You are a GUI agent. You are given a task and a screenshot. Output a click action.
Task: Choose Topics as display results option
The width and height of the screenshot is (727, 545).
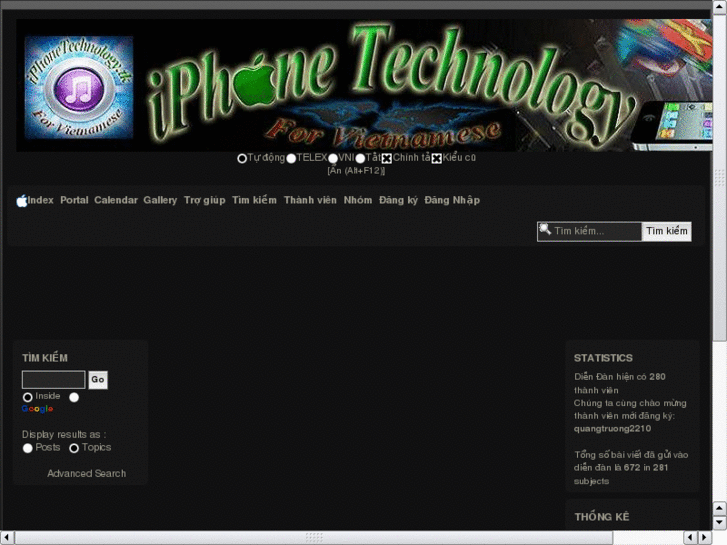[74, 448]
